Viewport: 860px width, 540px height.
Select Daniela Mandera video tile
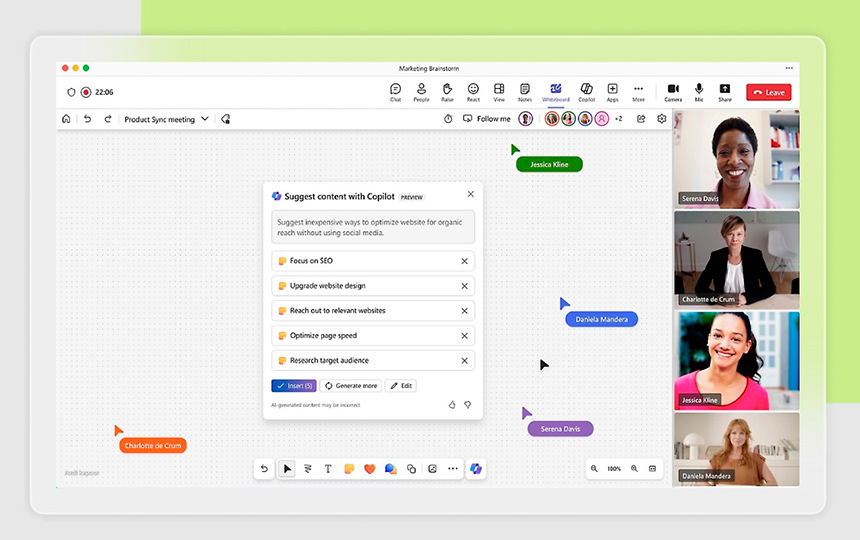737,450
